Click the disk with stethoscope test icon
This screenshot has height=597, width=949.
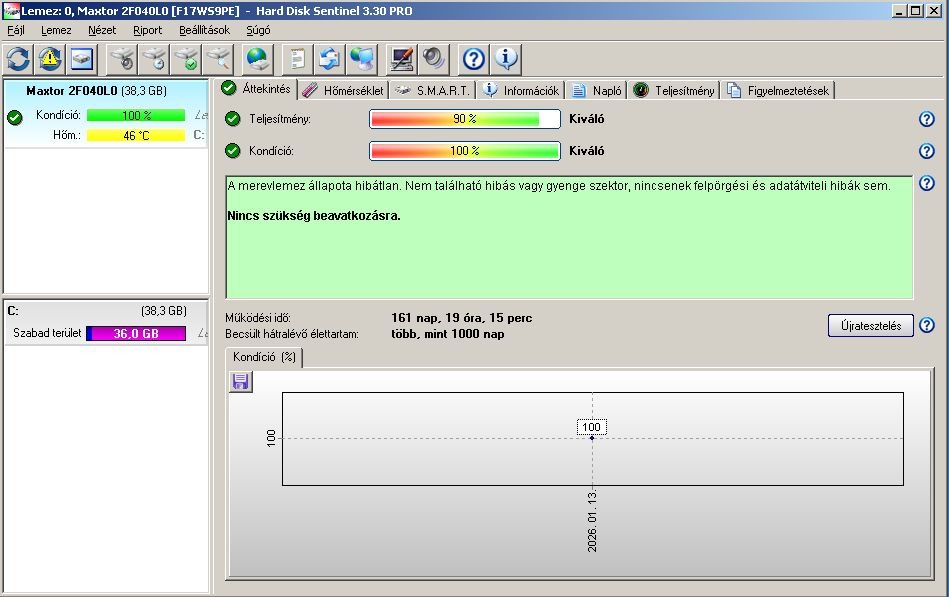[123, 59]
